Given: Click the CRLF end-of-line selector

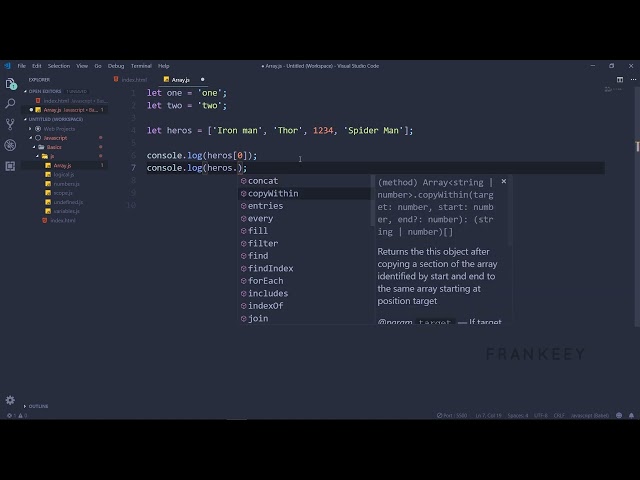Looking at the screenshot, I should [559, 416].
